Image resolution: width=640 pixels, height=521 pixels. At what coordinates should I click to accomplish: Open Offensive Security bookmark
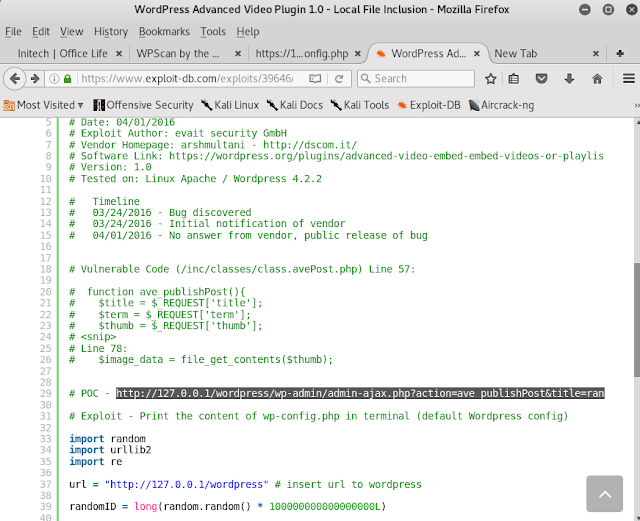coord(143,105)
